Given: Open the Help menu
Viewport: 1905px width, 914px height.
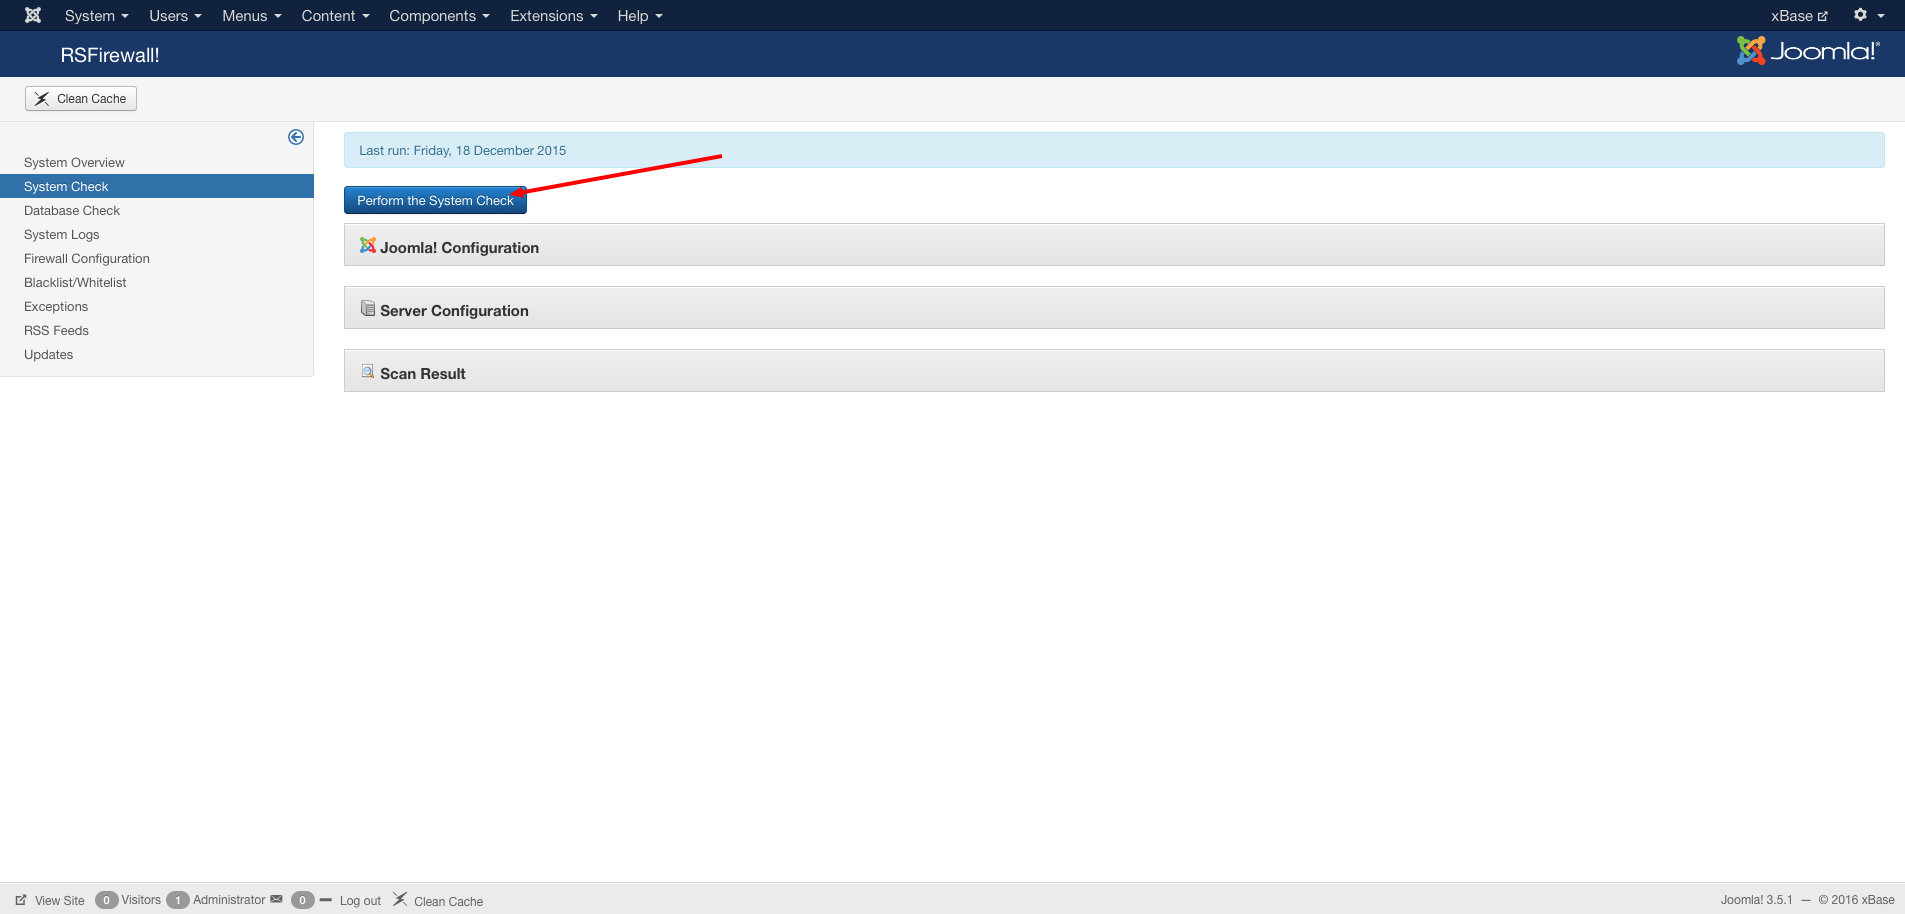Looking at the screenshot, I should tap(640, 16).
